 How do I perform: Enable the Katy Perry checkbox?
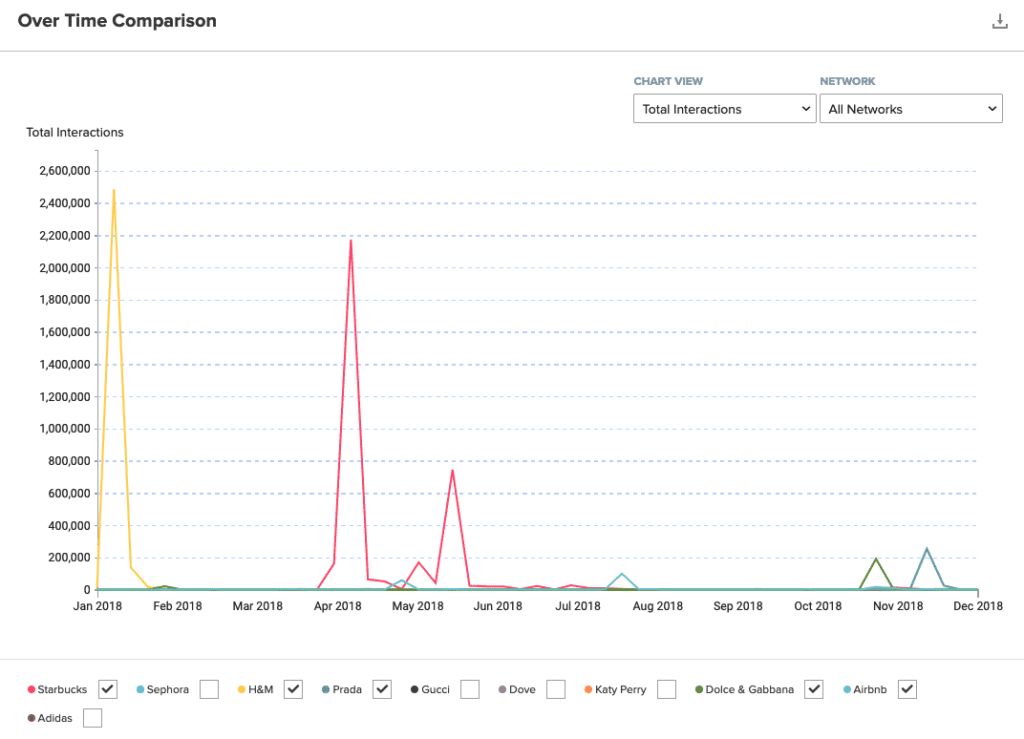(667, 689)
